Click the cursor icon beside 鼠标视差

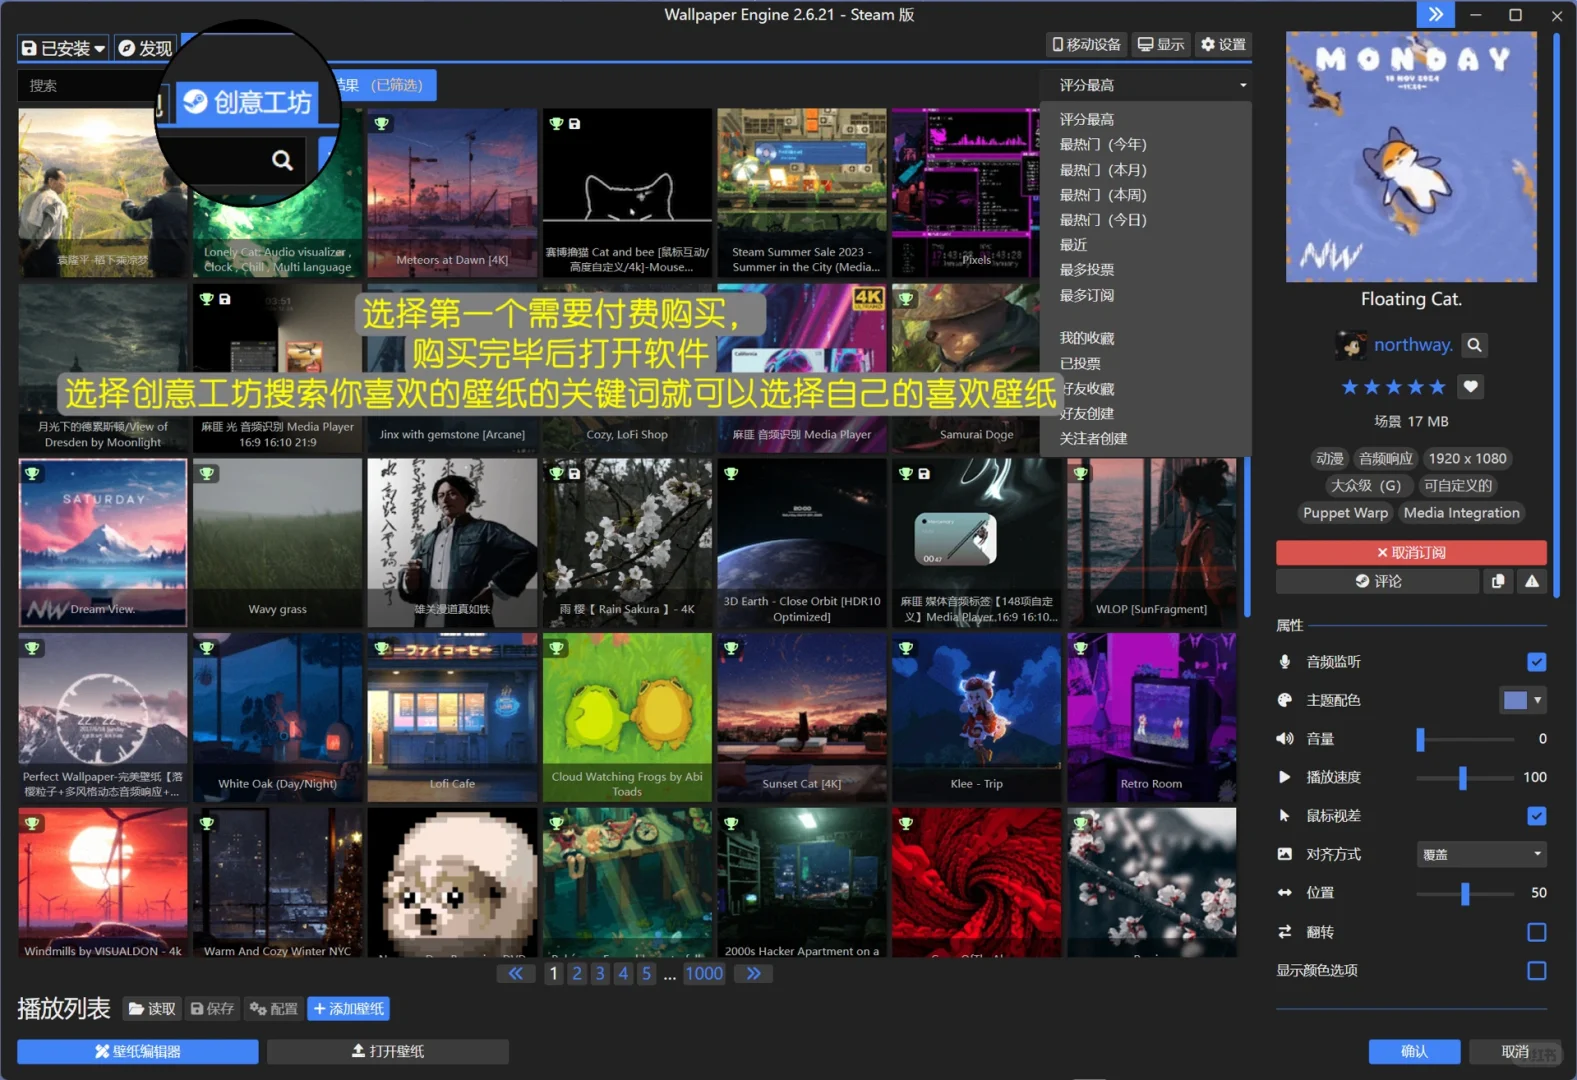pos(1285,816)
